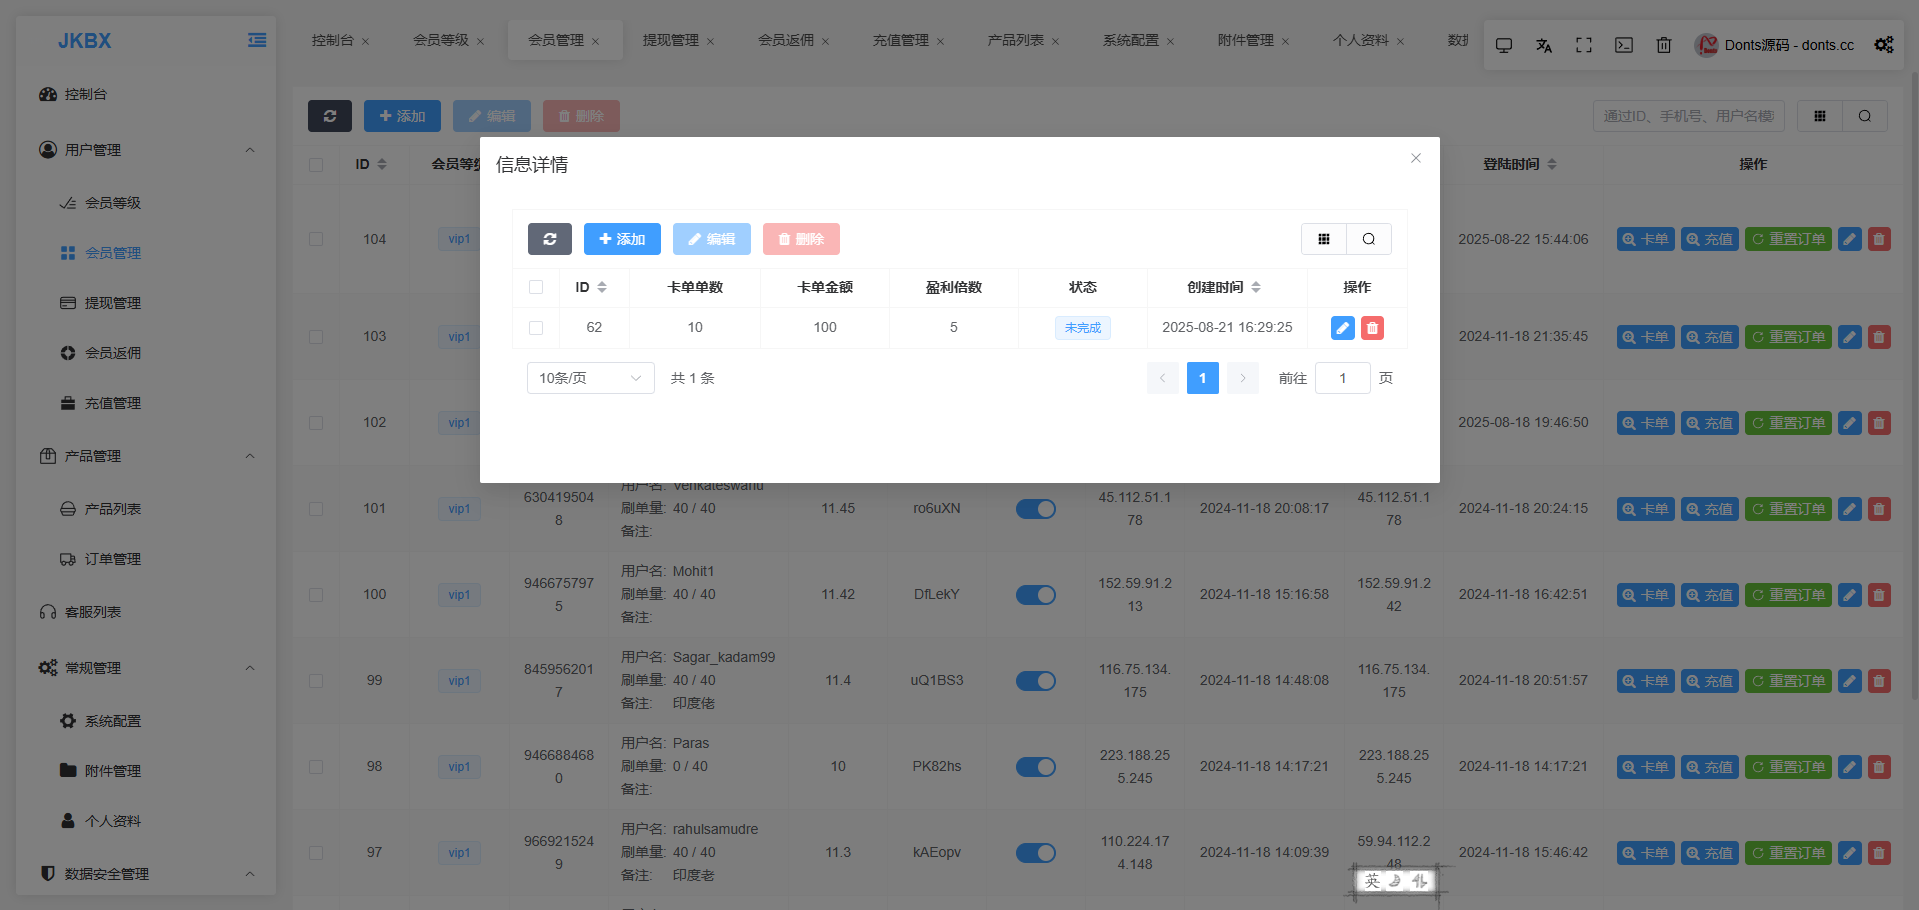This screenshot has height=910, width=1919.
Task: Open 订单管理 in the sidebar menu
Action: [112, 559]
